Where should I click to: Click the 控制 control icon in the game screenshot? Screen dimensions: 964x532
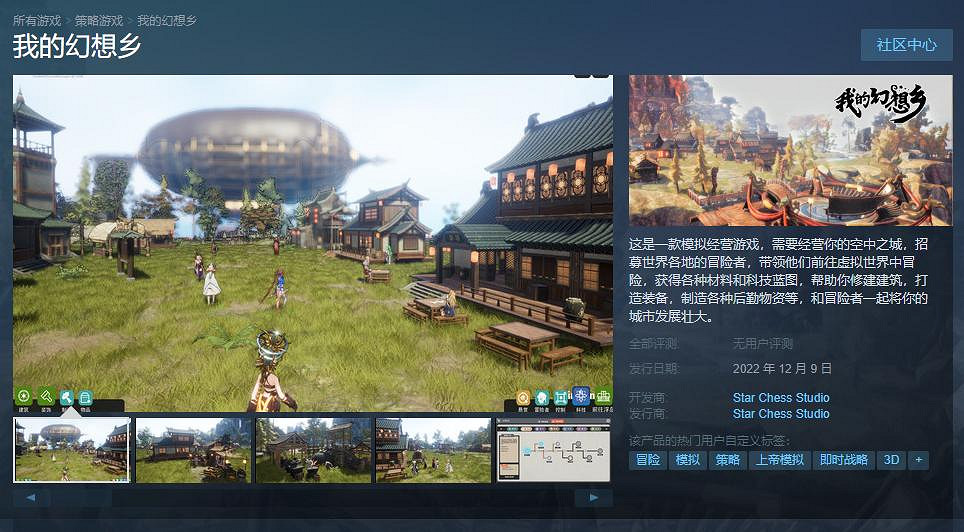tap(561, 400)
